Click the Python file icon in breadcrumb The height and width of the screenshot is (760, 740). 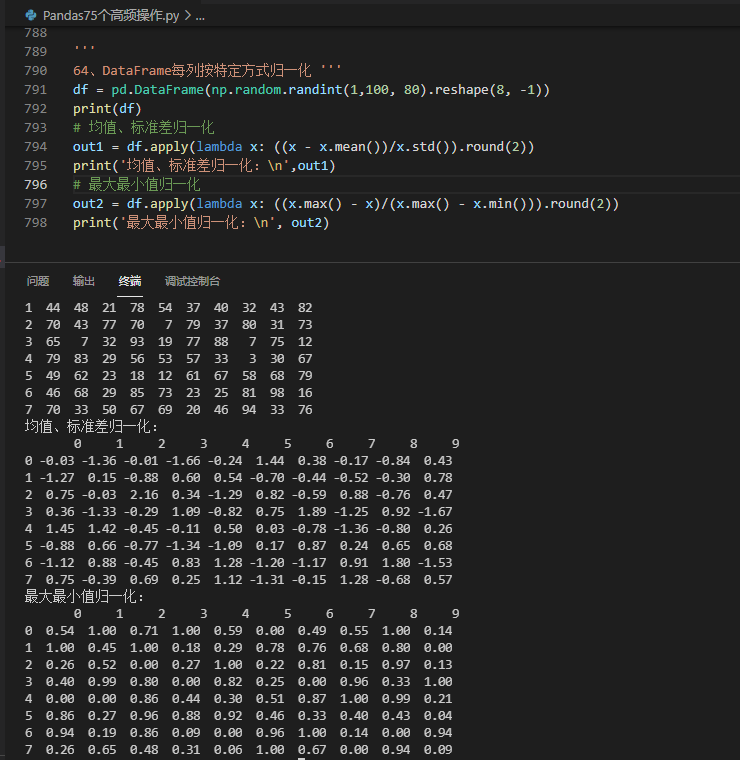(31, 16)
